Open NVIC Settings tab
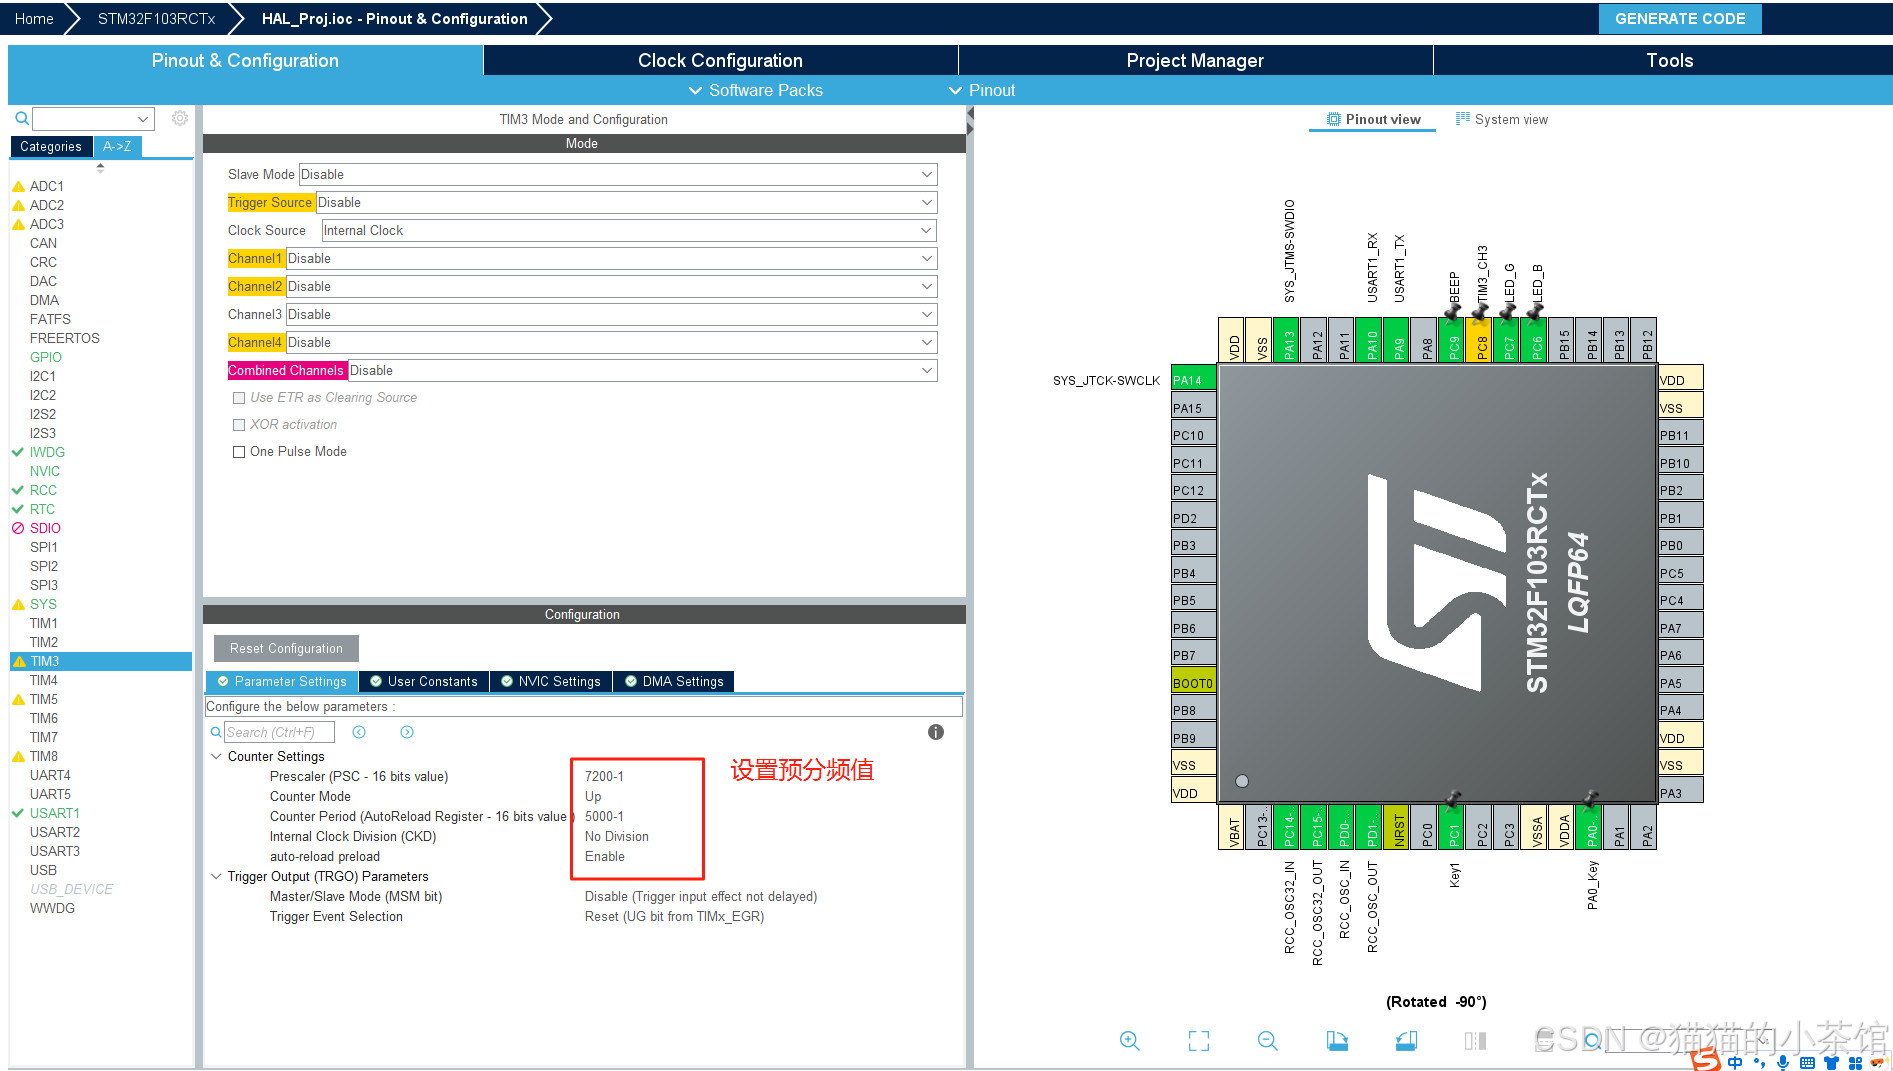Image resolution: width=1893 pixels, height=1071 pixels. point(551,681)
